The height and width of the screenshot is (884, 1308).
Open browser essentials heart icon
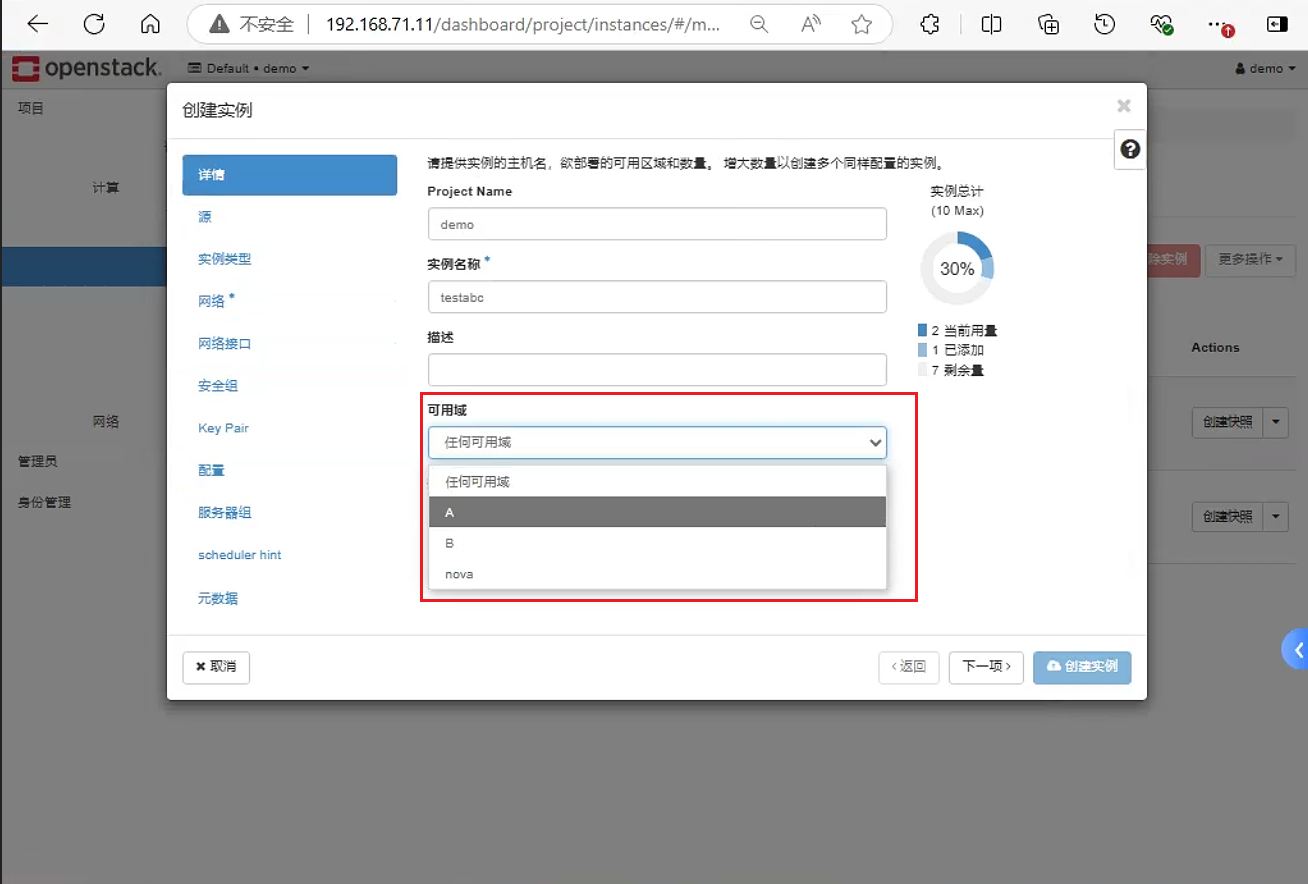pos(1162,25)
